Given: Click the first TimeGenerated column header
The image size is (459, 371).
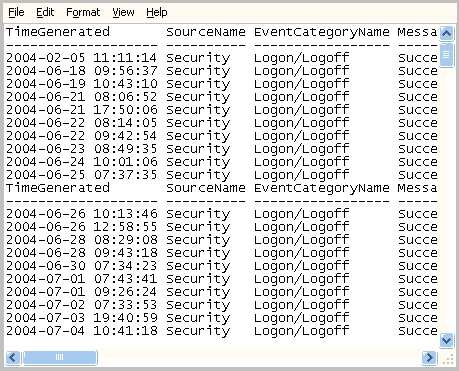Looking at the screenshot, I should (58, 32).
